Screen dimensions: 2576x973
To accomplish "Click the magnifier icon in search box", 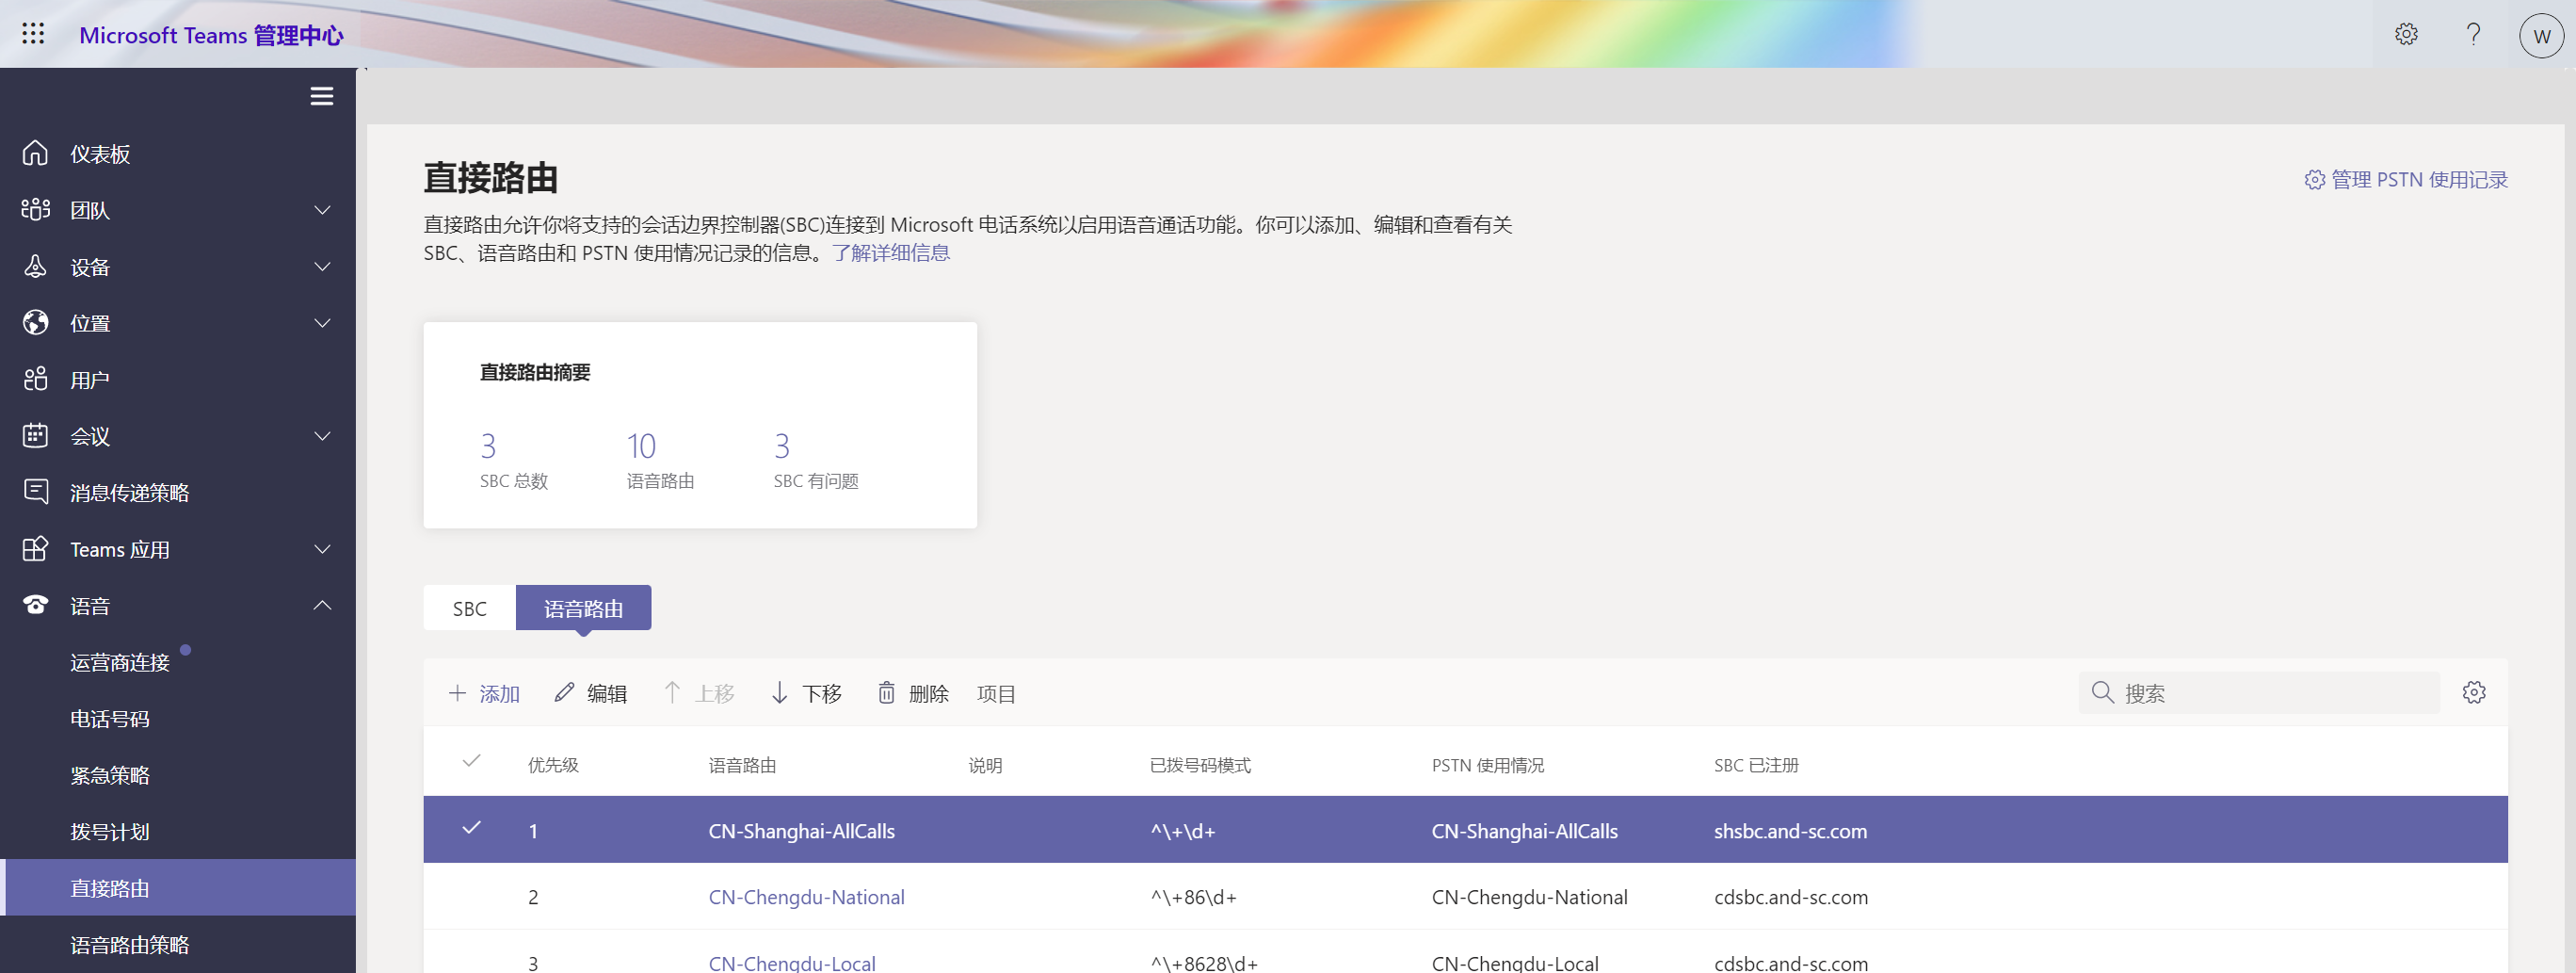I will tap(2102, 692).
